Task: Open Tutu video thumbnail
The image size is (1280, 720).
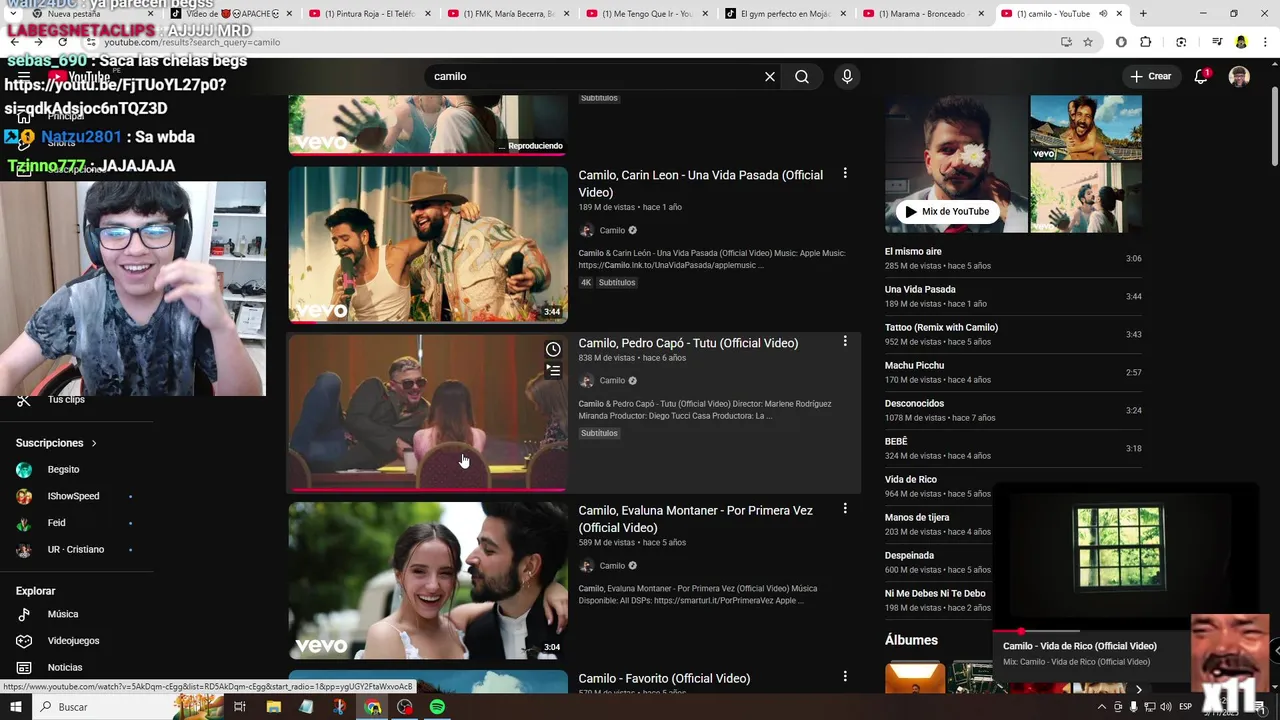Action: (428, 412)
